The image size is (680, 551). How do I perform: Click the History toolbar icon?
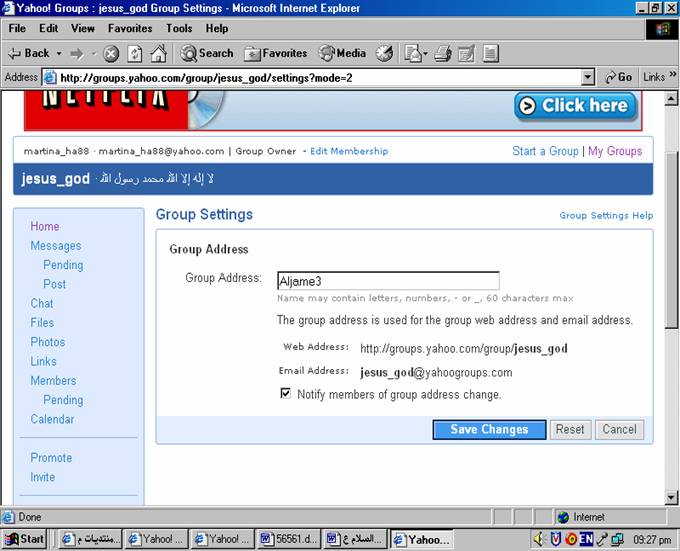pos(384,53)
